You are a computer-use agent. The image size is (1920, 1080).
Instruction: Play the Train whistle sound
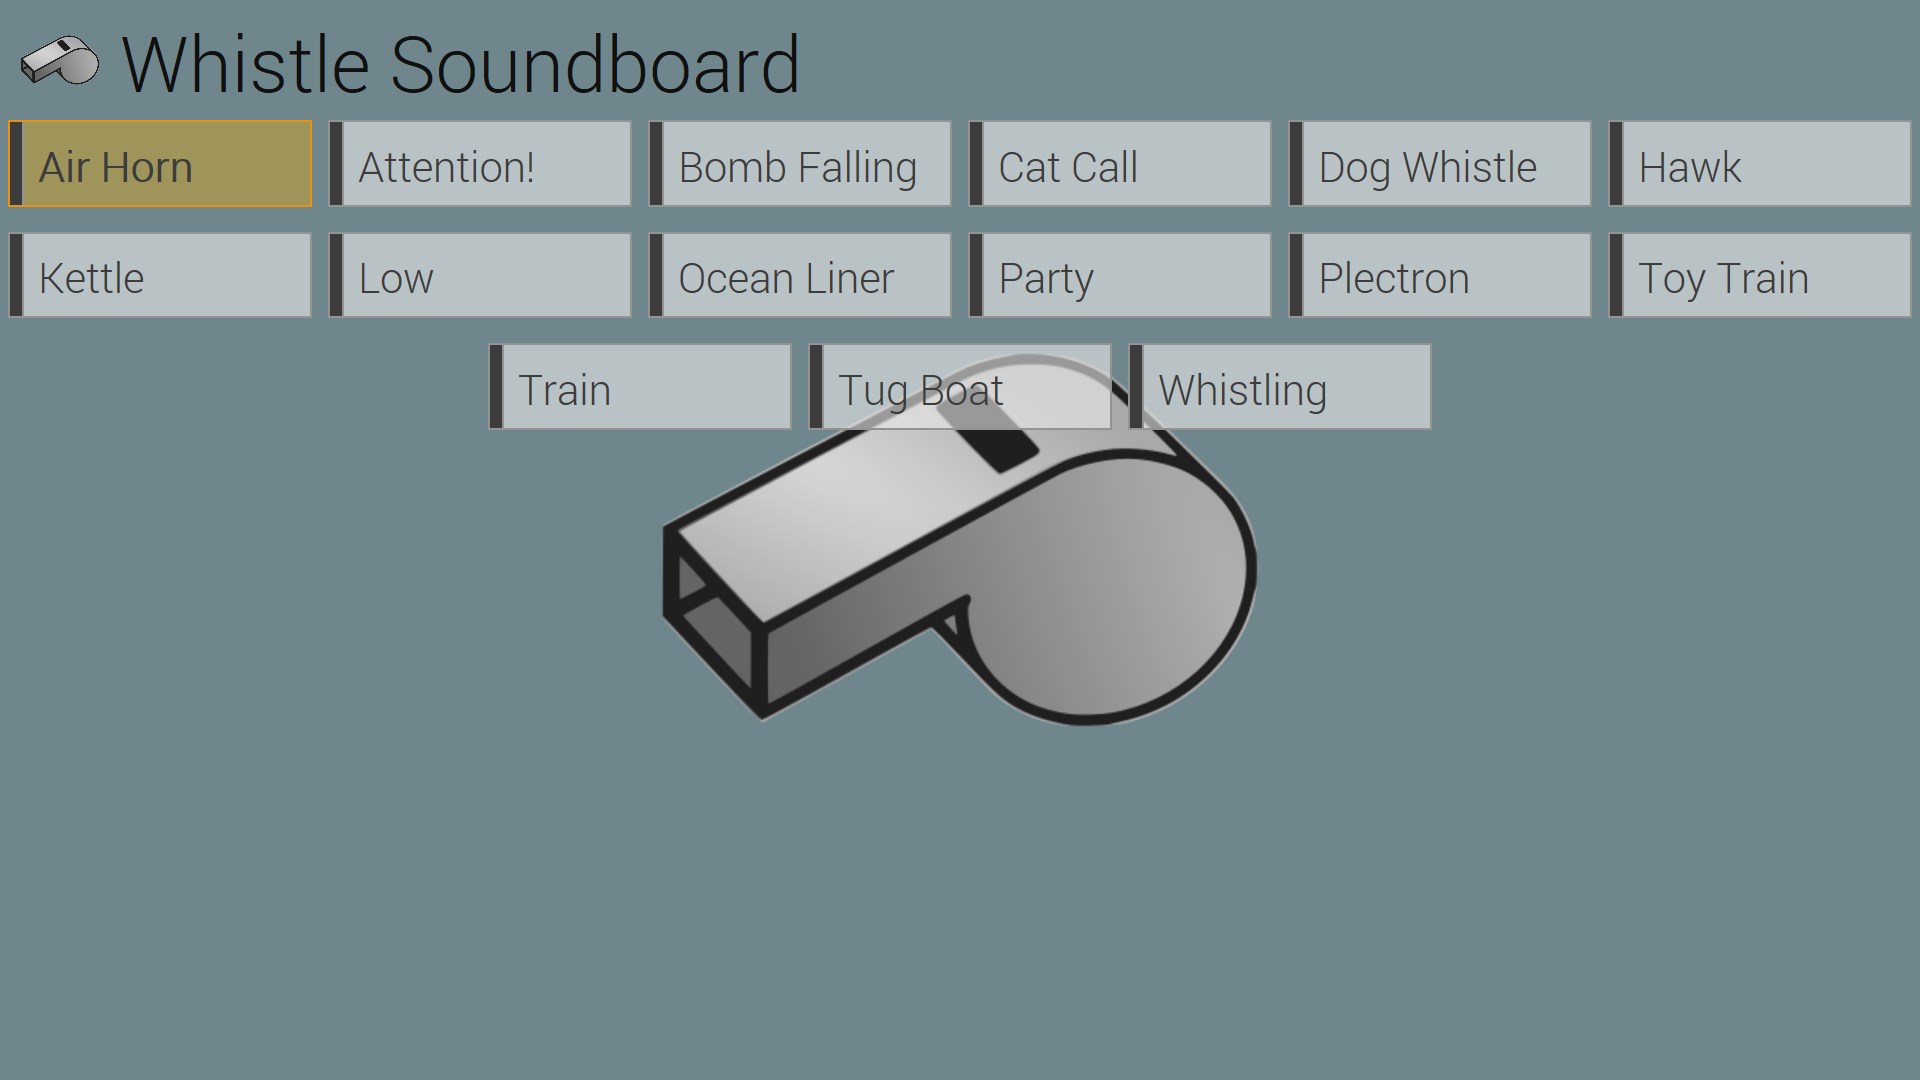(x=640, y=387)
